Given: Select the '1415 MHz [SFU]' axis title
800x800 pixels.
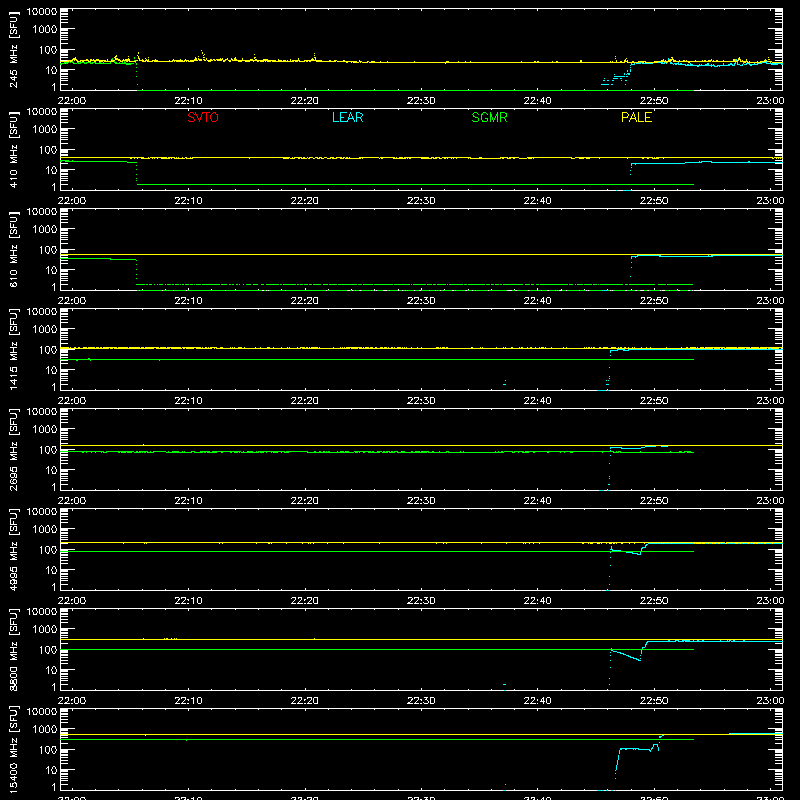Looking at the screenshot, I should [13, 350].
